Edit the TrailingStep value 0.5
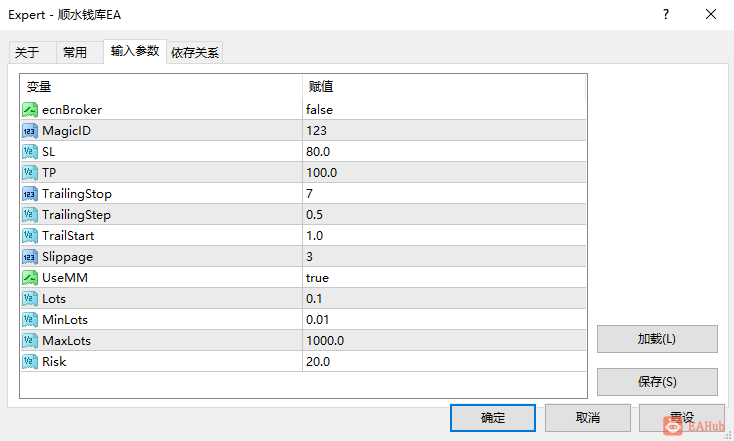Screen dimensions: 734x441 coord(444,214)
